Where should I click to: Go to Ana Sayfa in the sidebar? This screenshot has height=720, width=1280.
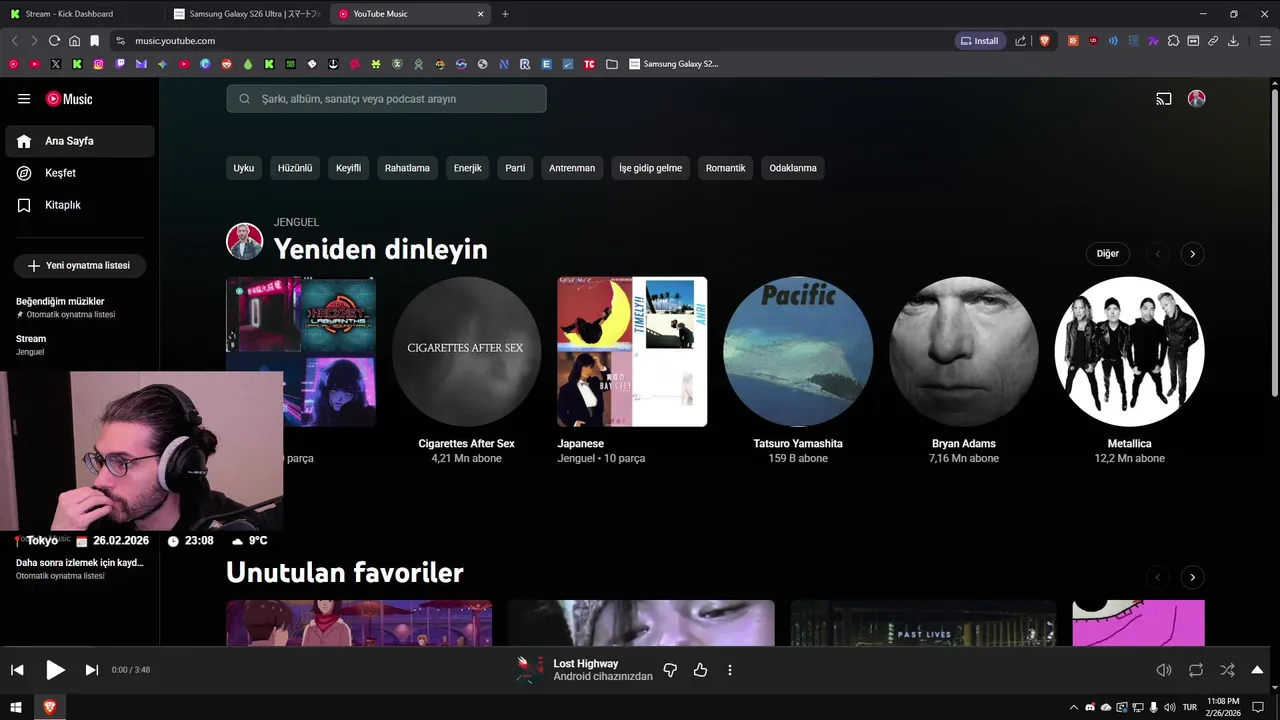pyautogui.click(x=80, y=141)
